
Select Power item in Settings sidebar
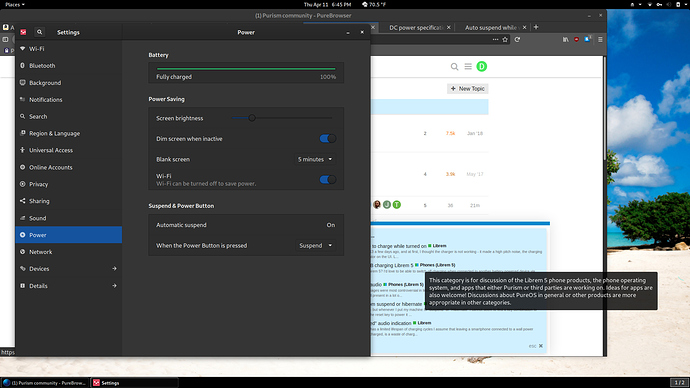pyautogui.click(x=68, y=235)
